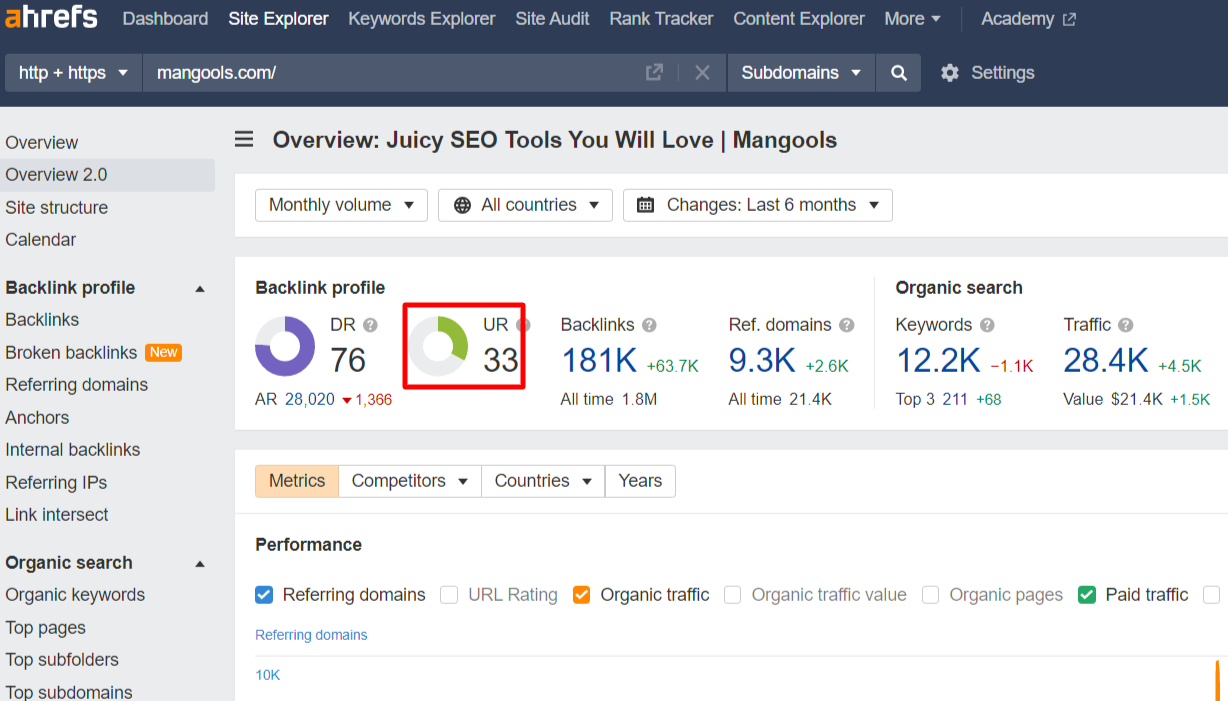Viewport: 1228px width, 701px height.
Task: Go to Dashboard menu
Action: 165,19
